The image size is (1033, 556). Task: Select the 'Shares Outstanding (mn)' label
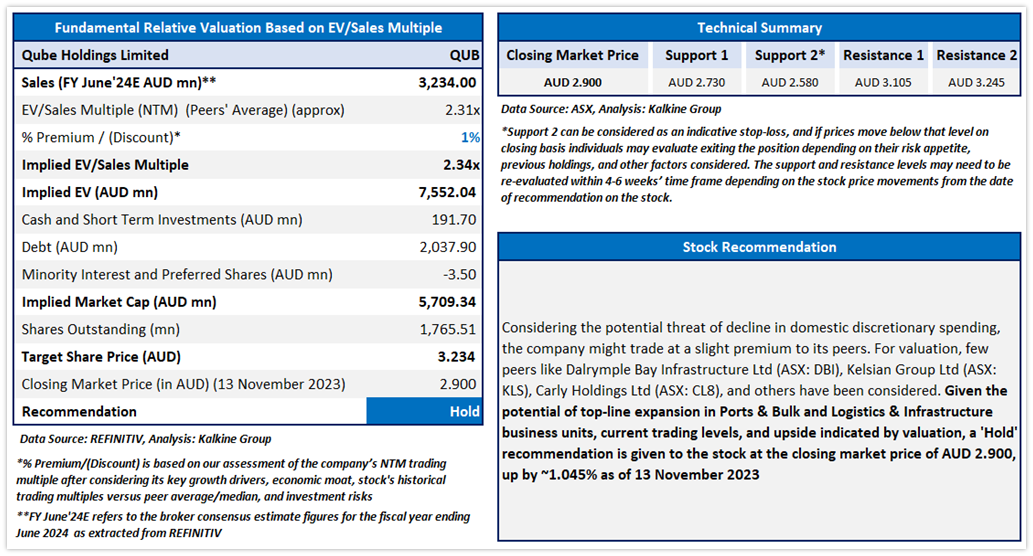click(x=100, y=329)
